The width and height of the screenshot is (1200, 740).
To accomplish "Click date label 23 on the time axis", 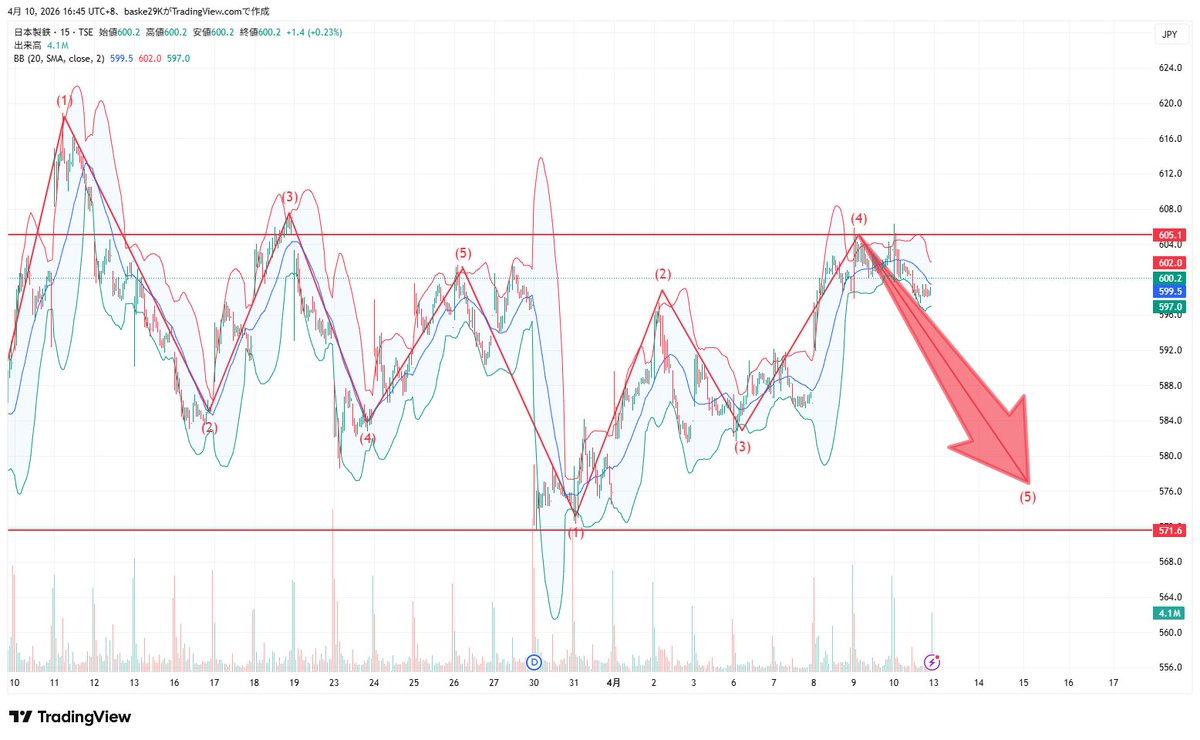I will (334, 683).
